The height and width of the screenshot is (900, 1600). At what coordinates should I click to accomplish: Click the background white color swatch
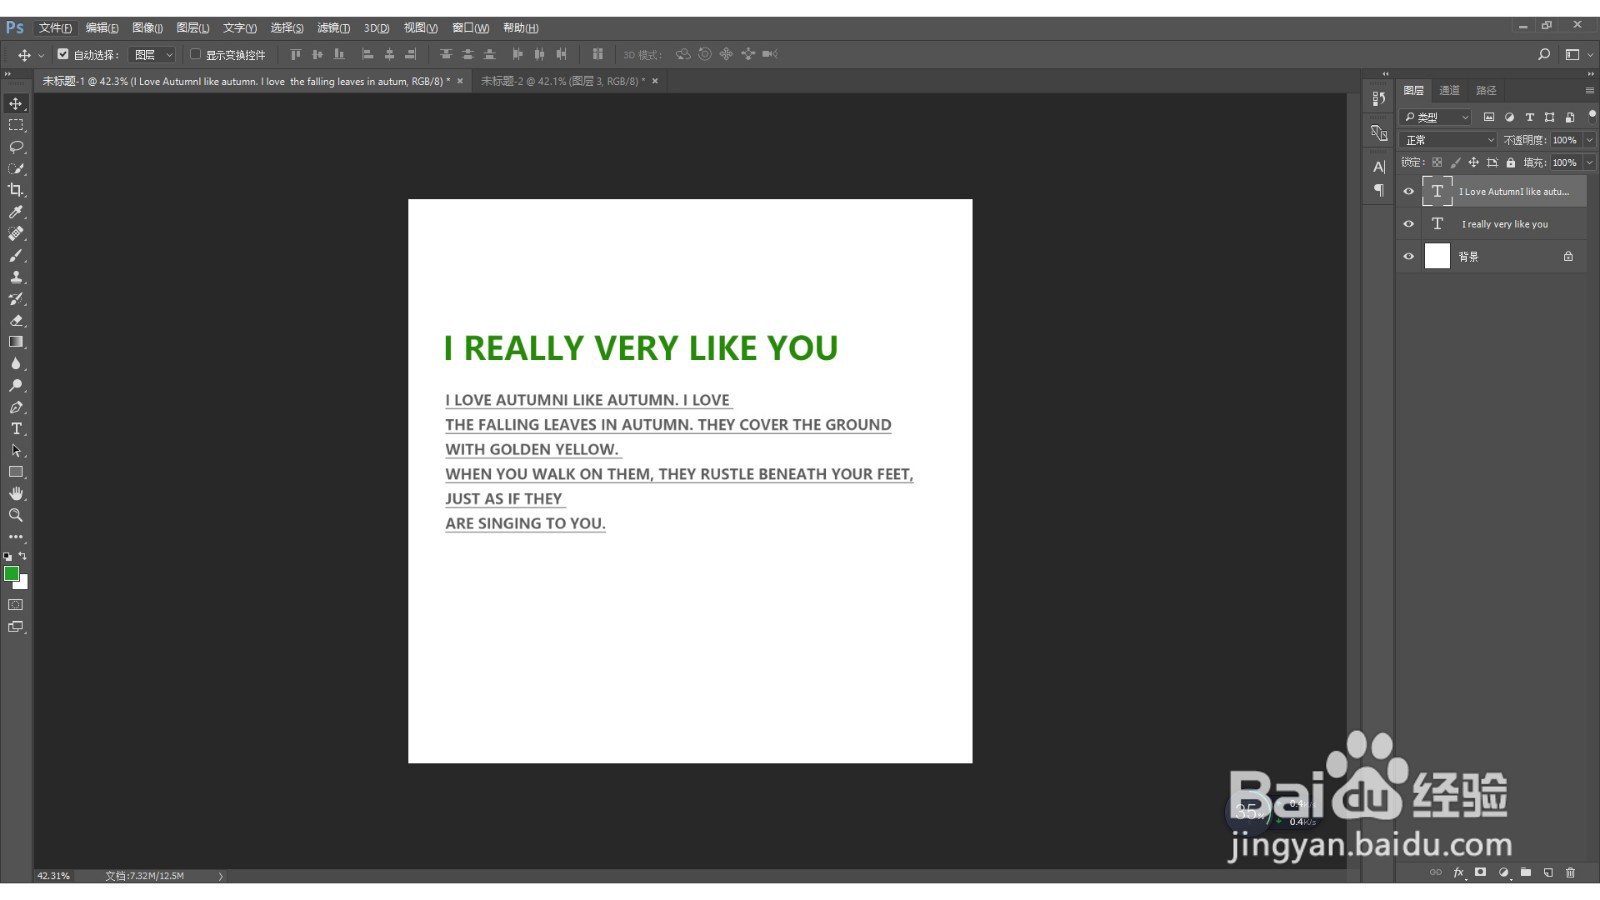tap(23, 584)
